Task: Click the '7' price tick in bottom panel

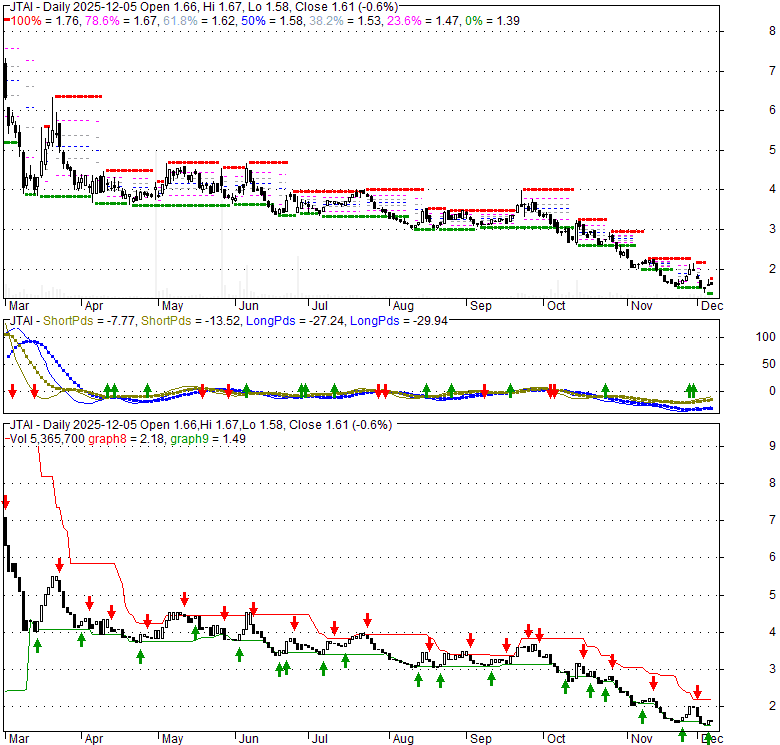Action: coord(772,520)
